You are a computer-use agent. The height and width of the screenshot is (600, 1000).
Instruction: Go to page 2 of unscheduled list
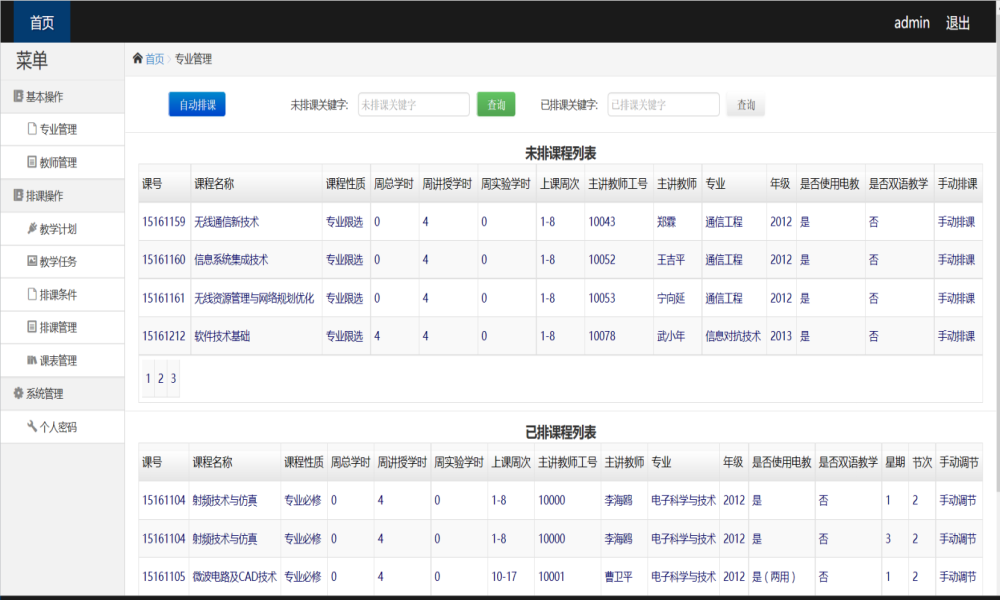pyautogui.click(x=161, y=378)
